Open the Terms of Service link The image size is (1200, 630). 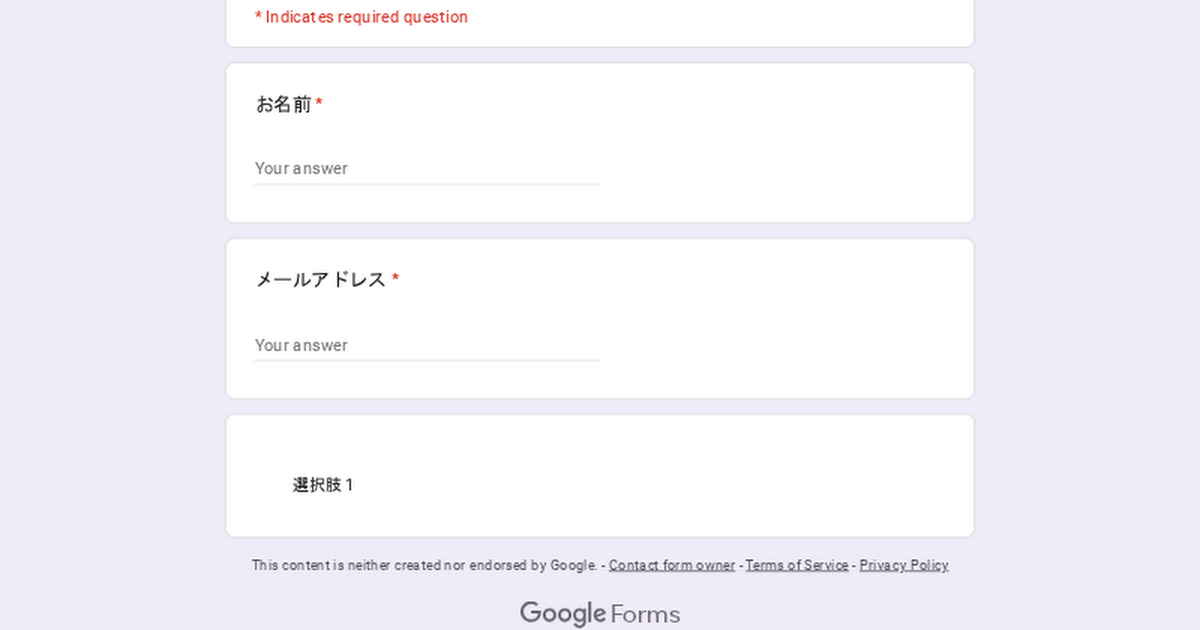[797, 565]
